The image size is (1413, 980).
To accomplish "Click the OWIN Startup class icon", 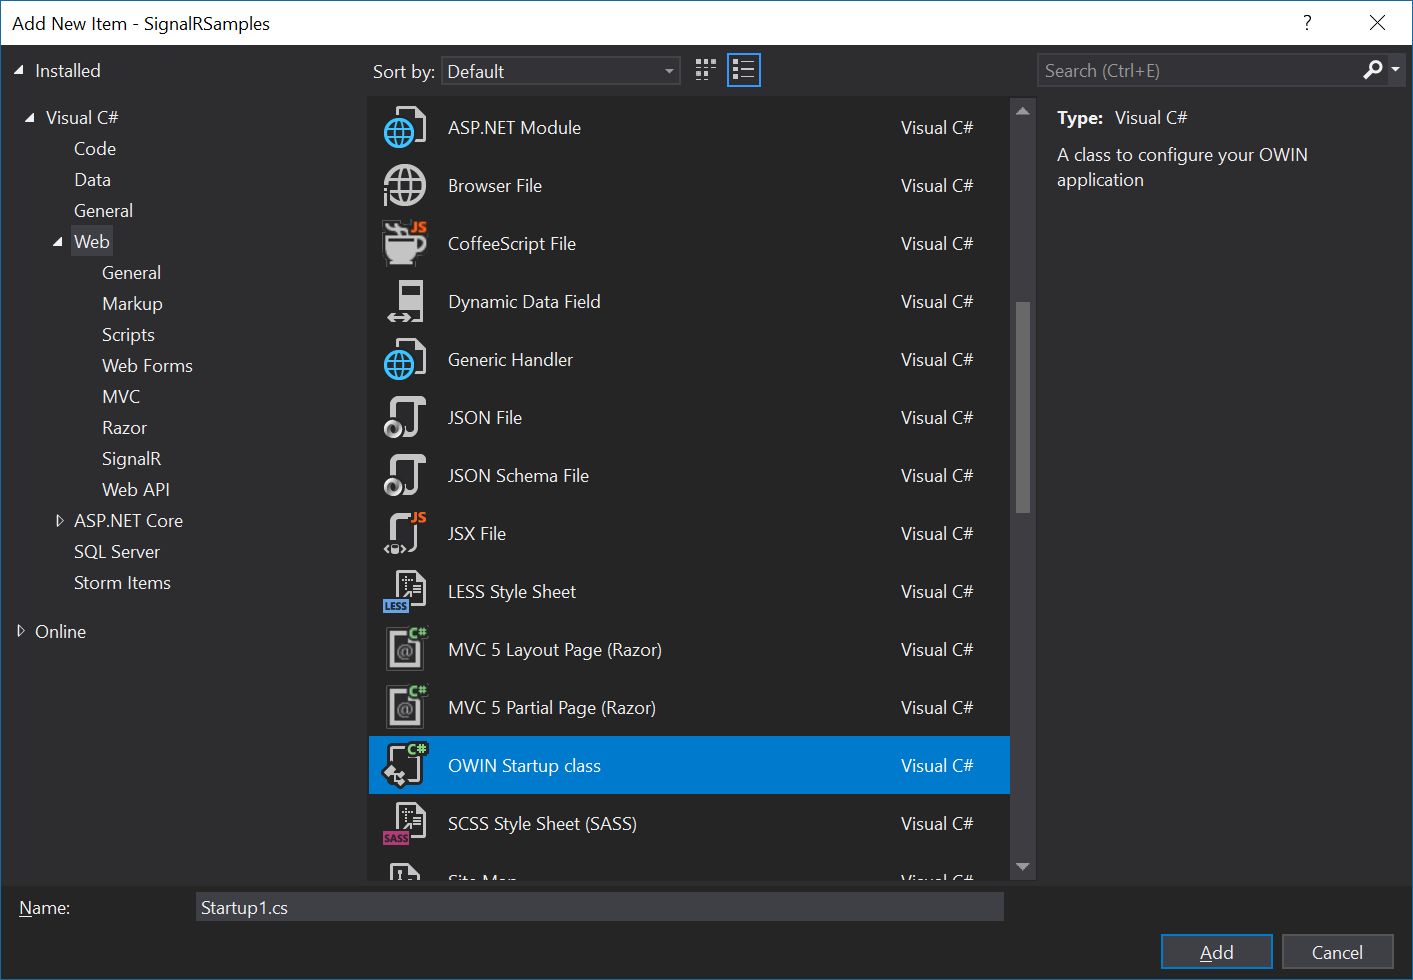I will click(x=405, y=766).
